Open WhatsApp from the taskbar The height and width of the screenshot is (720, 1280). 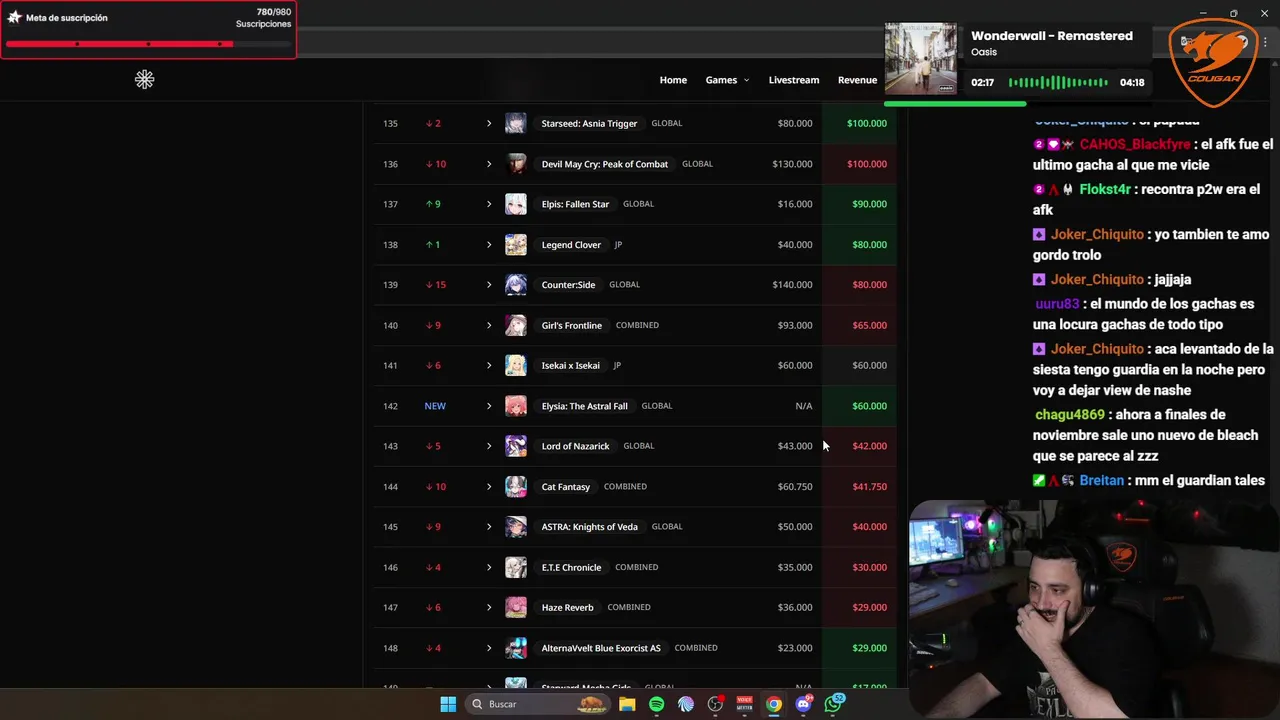coord(834,704)
